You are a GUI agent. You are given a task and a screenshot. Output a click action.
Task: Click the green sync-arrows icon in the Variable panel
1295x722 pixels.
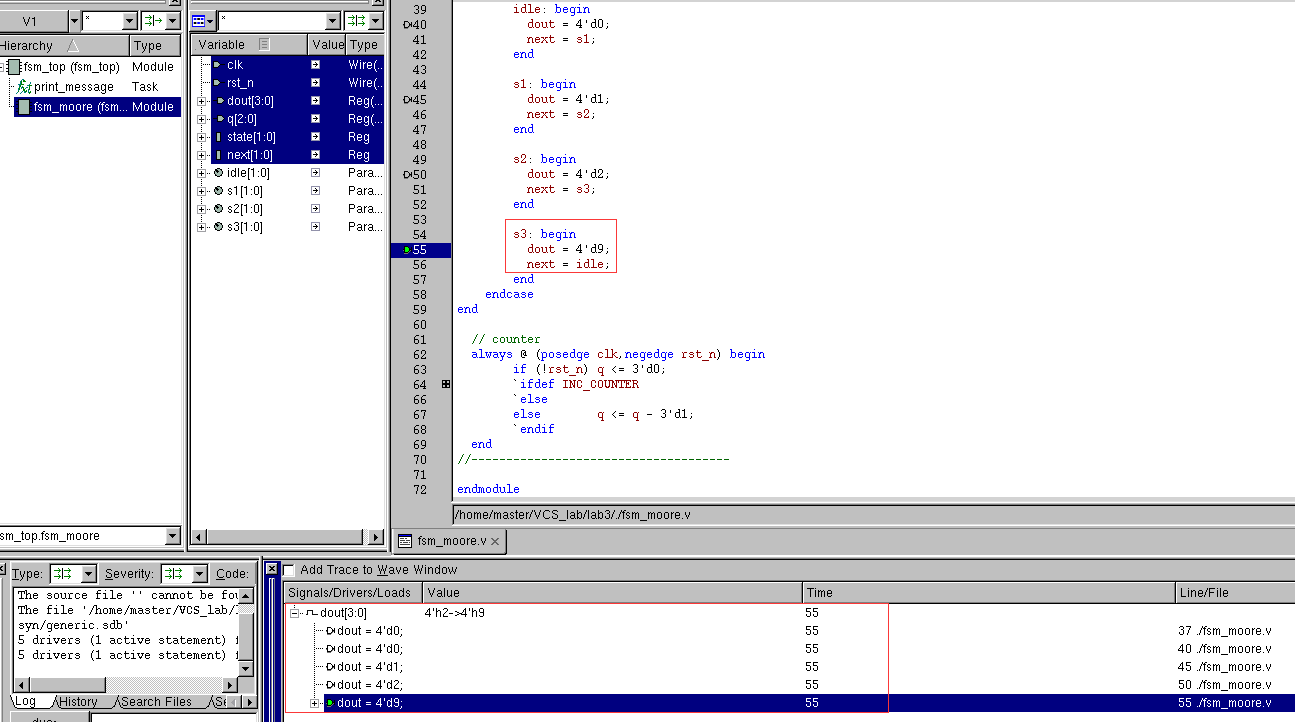click(x=355, y=20)
